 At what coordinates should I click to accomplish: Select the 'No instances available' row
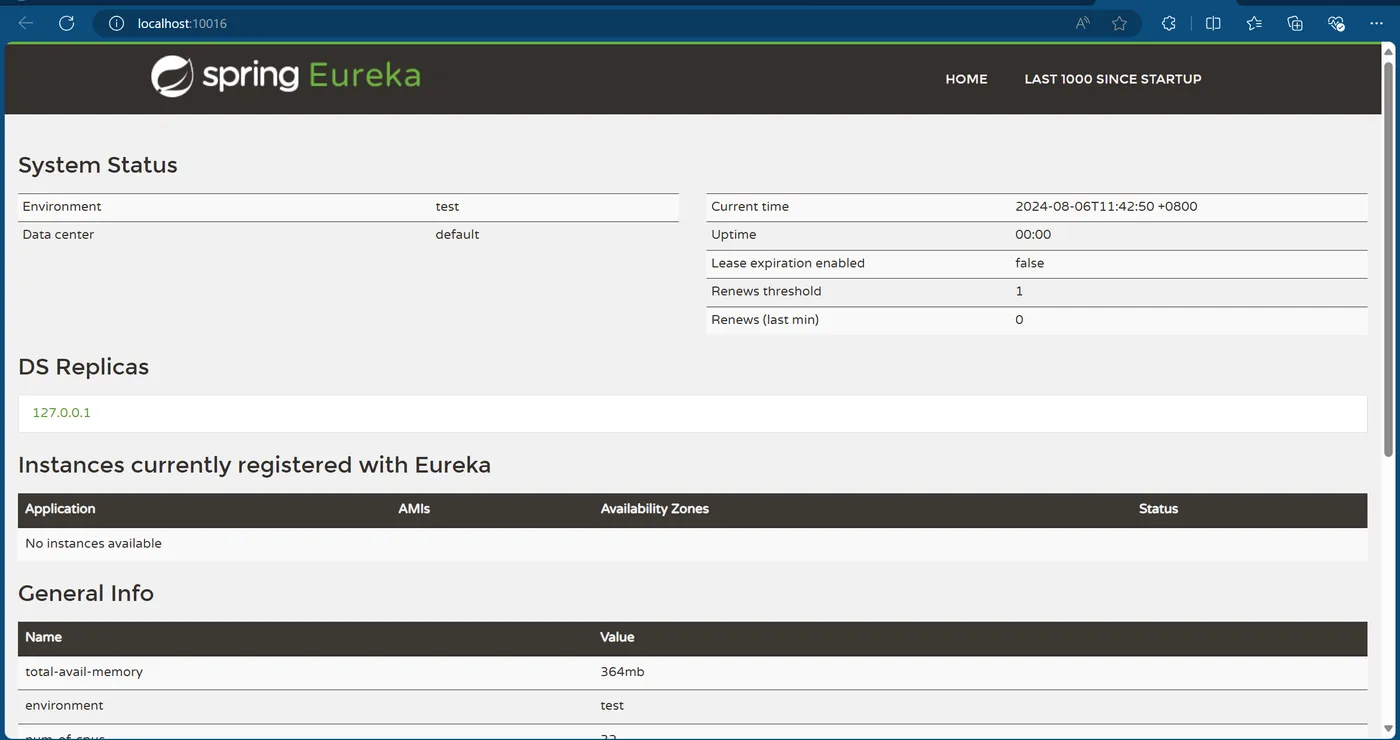(692, 544)
